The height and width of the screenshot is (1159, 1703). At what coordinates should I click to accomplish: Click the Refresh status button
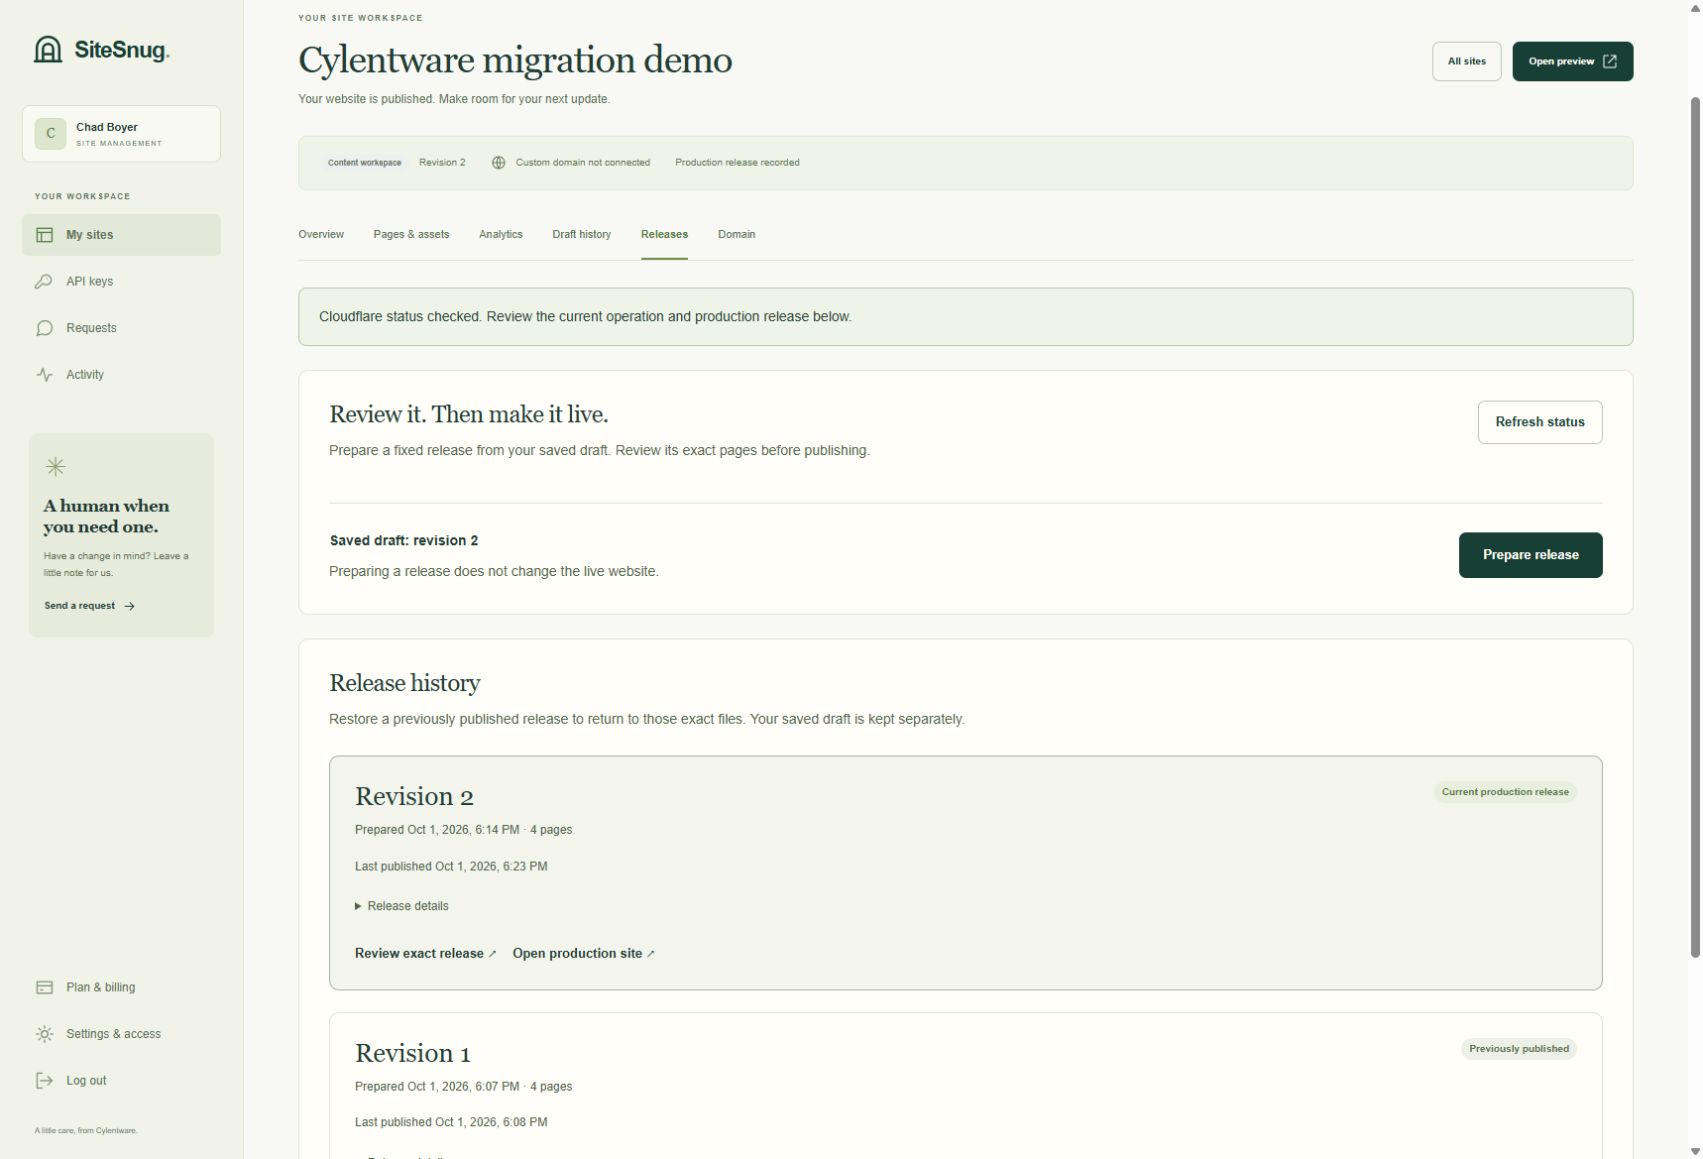(x=1539, y=422)
